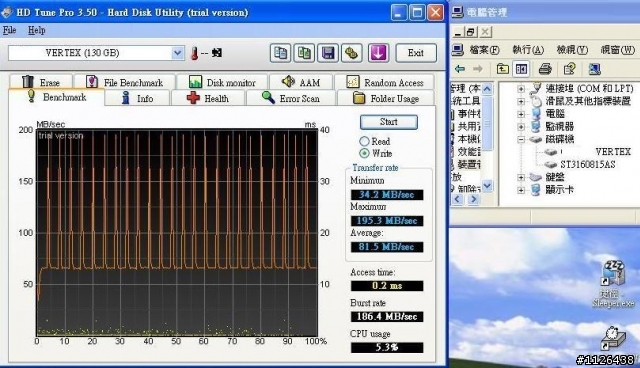The height and width of the screenshot is (368, 640).
Task: Click the left pane scroll-up arrow
Action: point(487,89)
